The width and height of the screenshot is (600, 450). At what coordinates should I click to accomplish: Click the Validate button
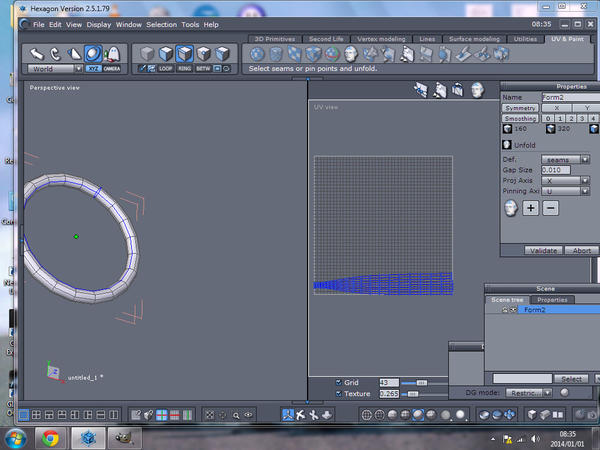543,251
